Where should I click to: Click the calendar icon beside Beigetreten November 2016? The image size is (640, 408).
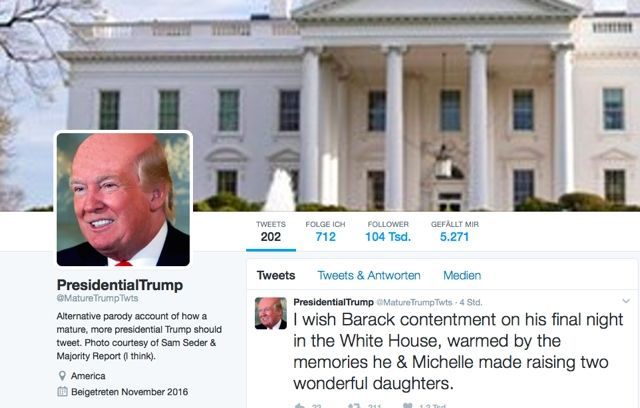(62, 392)
